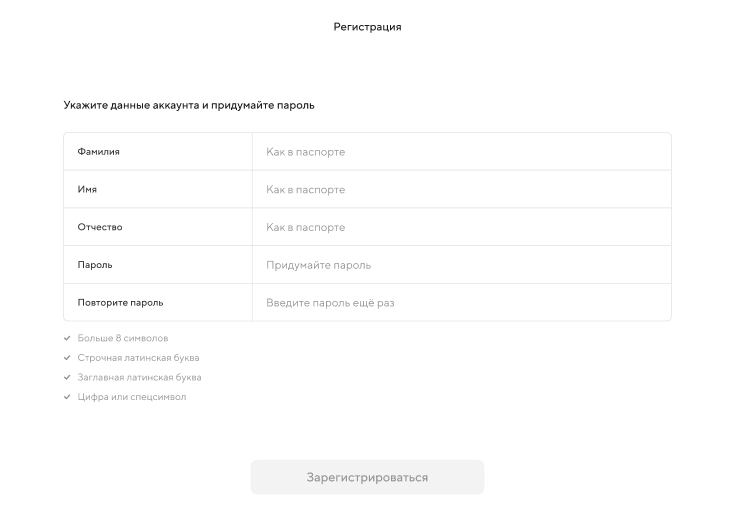Viewport: 741px width, 519px height.
Task: Click checkmark icon beside 'Заглавная латинская буква'
Action: coord(67,378)
